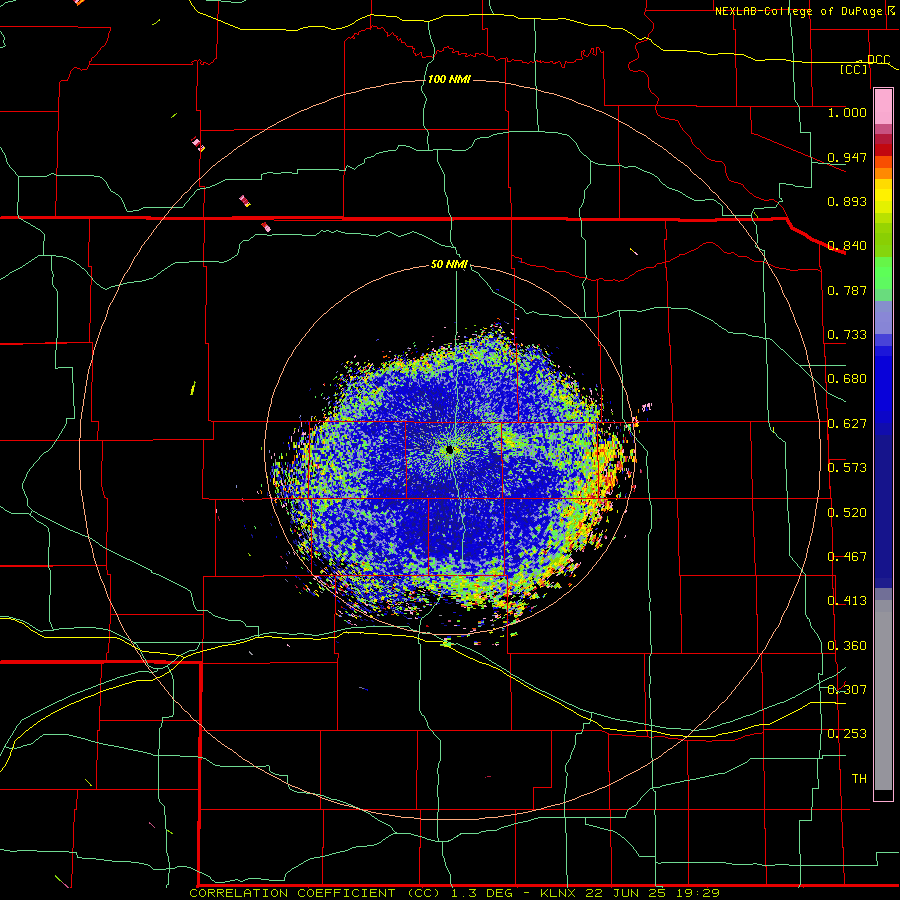
Task: Select the 0.893 scale value
Action: [847, 201]
